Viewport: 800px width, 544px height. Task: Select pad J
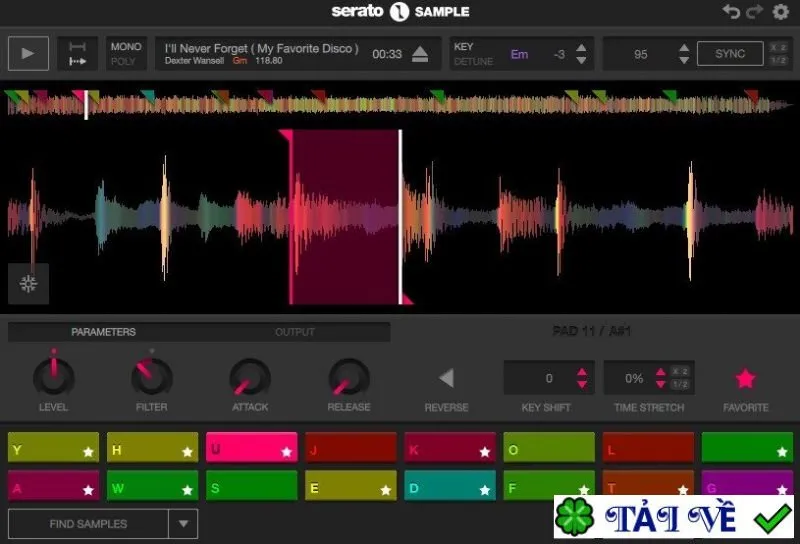point(351,447)
